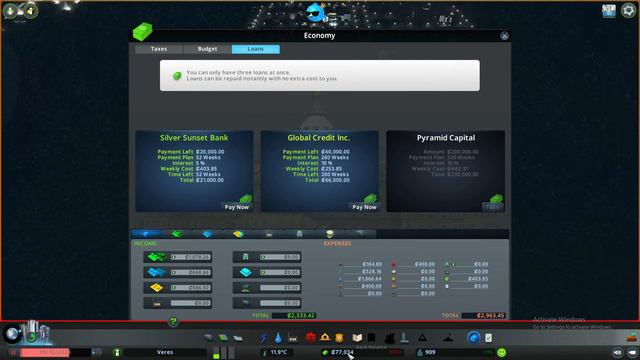The image size is (640, 360).
Task: Click the loan limit info message box
Action: click(320, 76)
